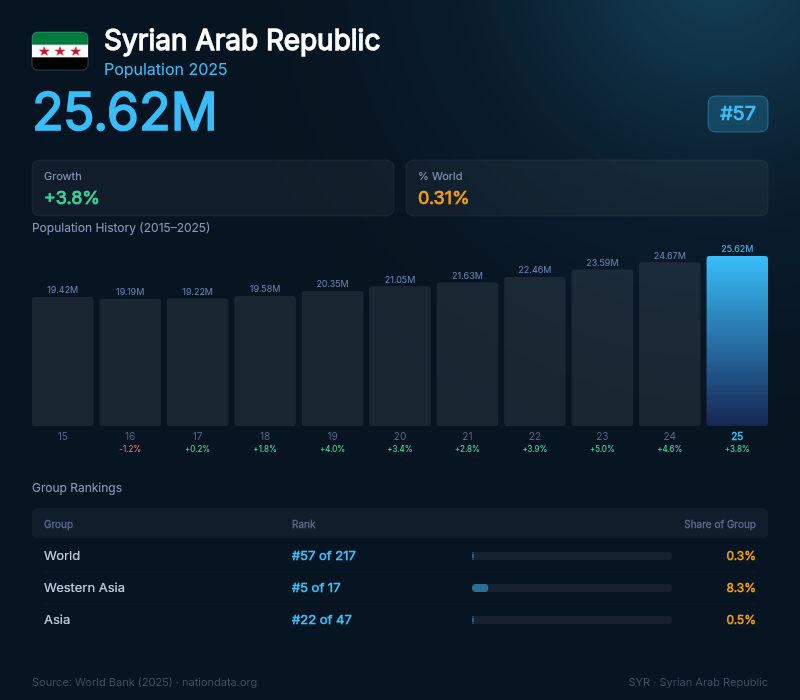800x700 pixels.
Task: Click the Asia share progress bar
Action: point(571,620)
